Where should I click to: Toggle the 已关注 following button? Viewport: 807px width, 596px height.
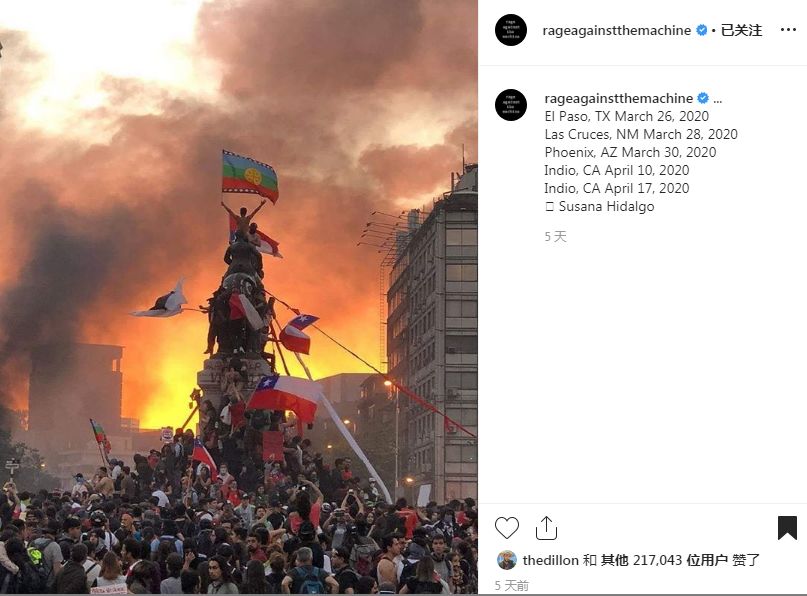coord(741,30)
